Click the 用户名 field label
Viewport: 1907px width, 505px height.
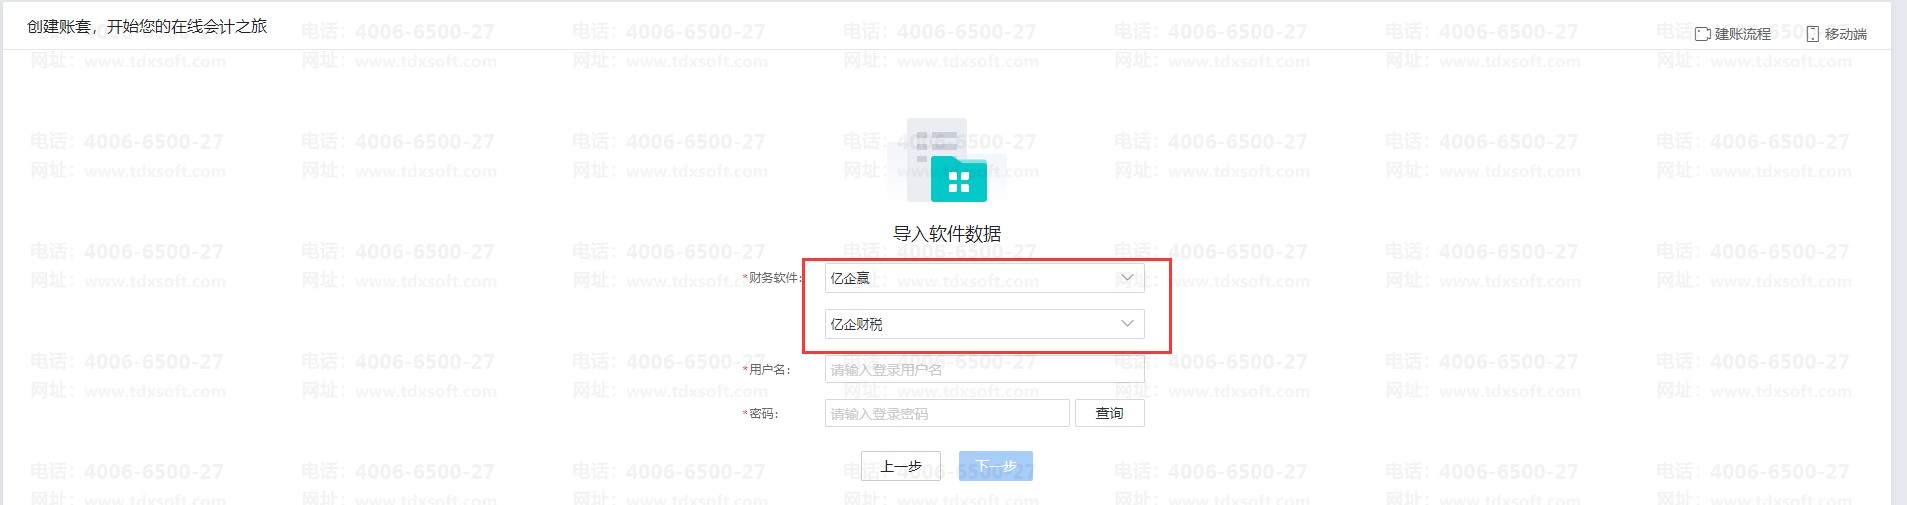[x=769, y=370]
